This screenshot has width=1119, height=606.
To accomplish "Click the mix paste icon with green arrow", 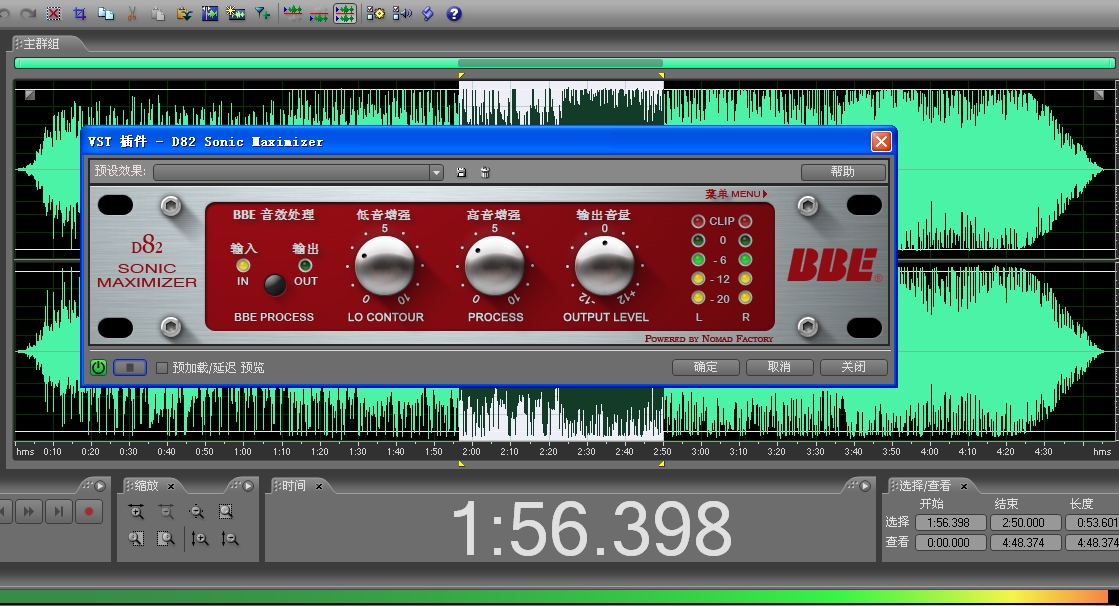I will click(x=184, y=14).
